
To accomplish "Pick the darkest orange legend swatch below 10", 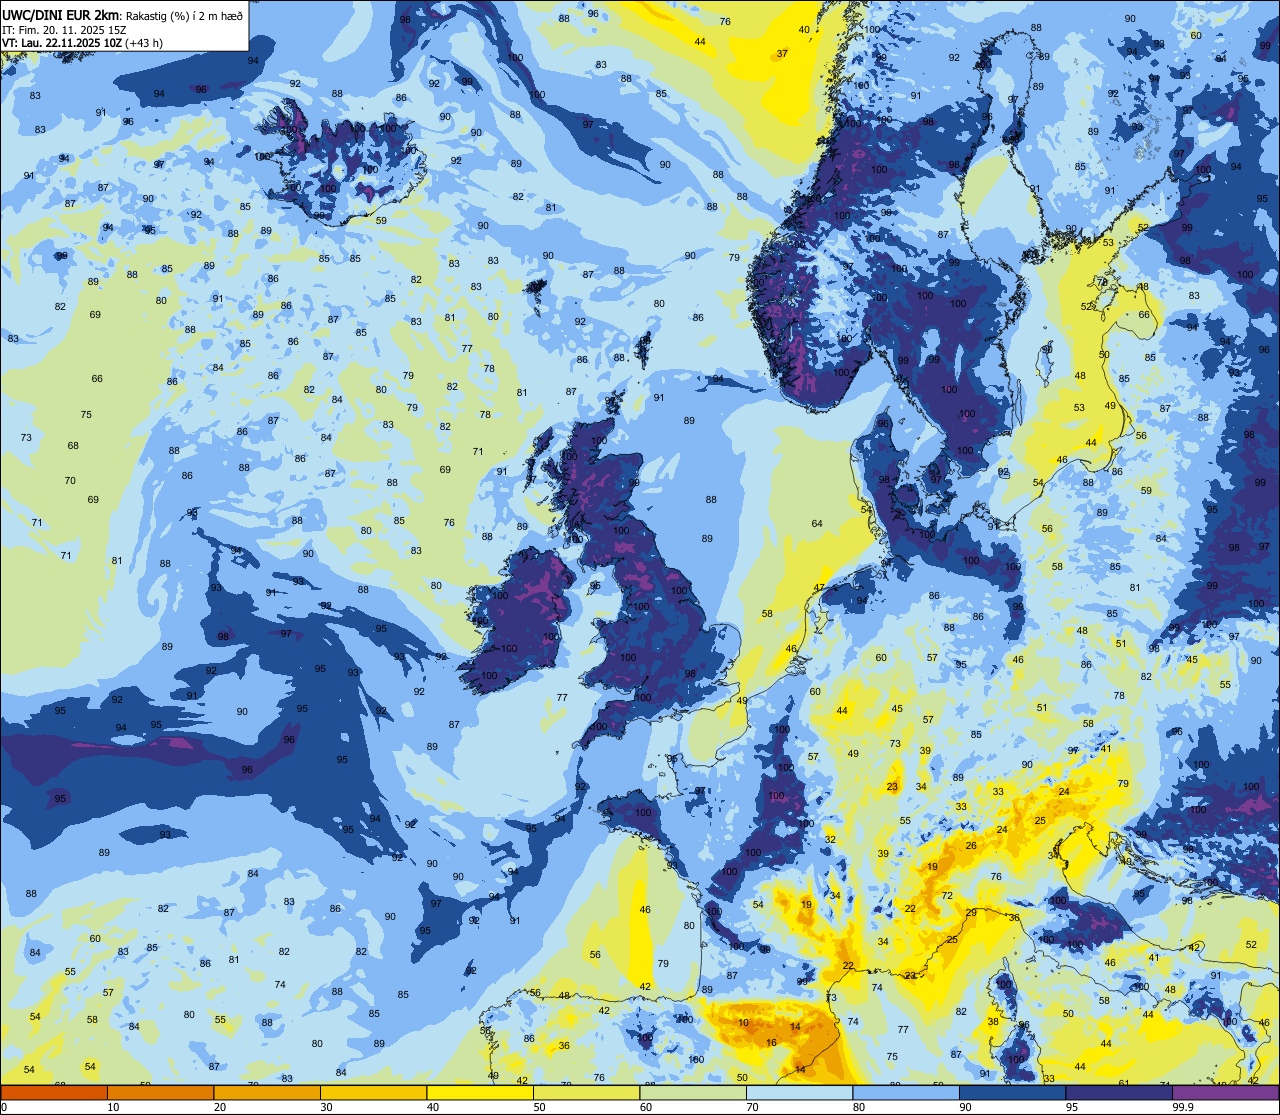I will click(x=54, y=1092).
